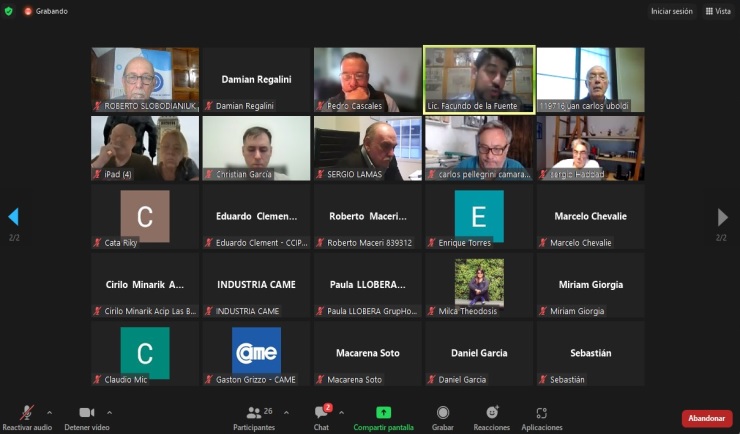This screenshot has width=740, height=434.
Task: Go to previous page with blue left arrow
Action: click(14, 217)
